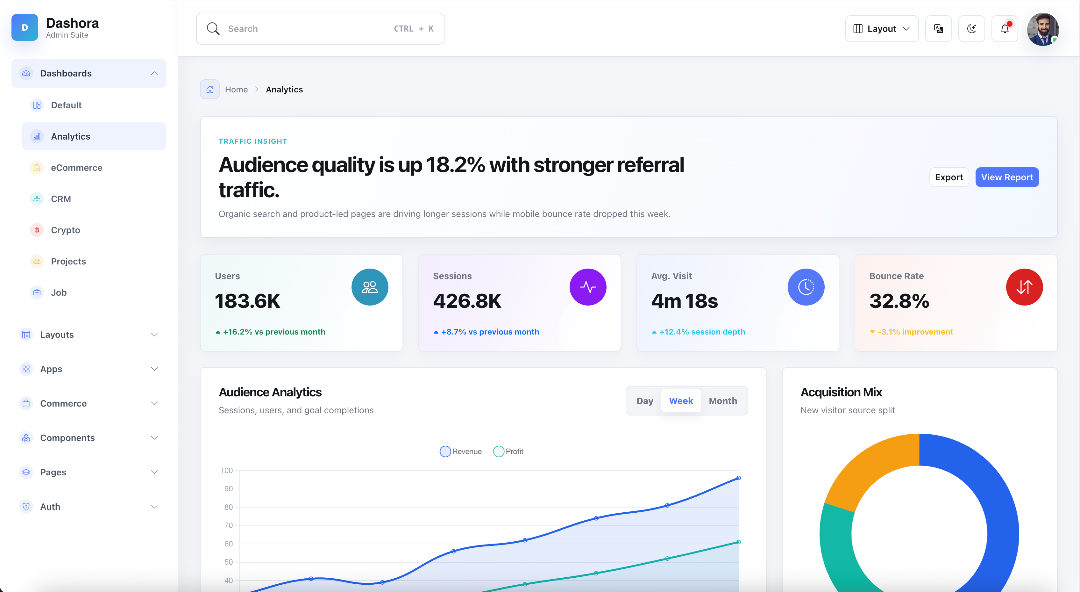Expand the Auth menu chevron

[154, 507]
